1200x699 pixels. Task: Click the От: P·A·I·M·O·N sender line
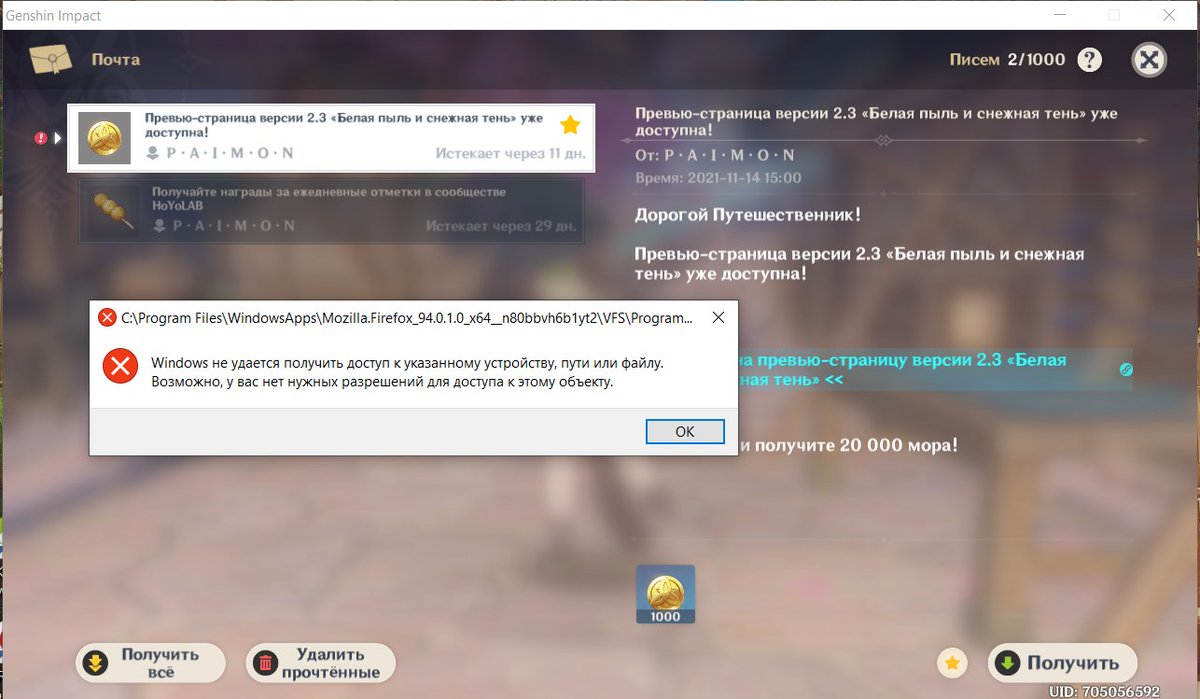(x=715, y=156)
